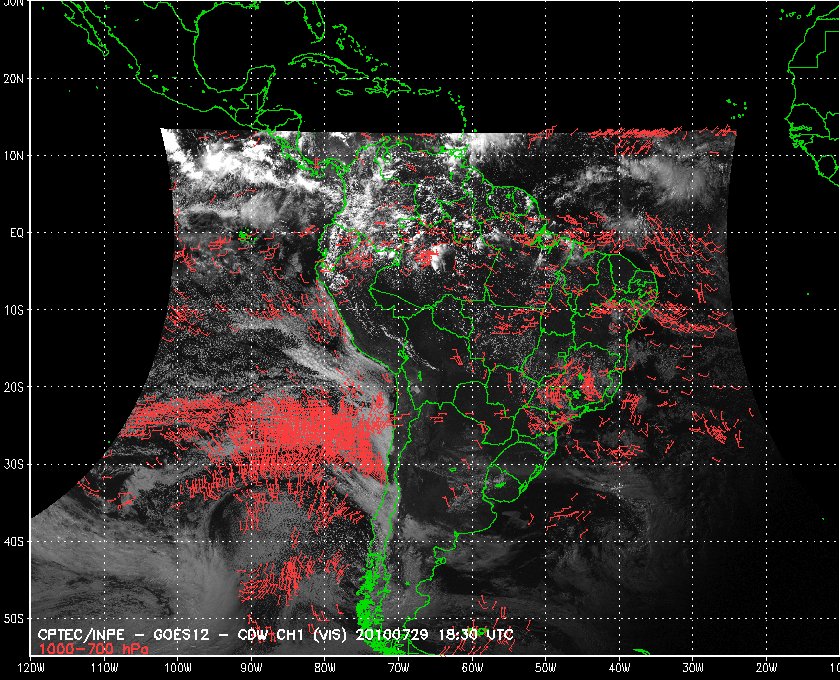This screenshot has width=840, height=680.
Task: Select the 80W longitude label
Action: point(325,668)
